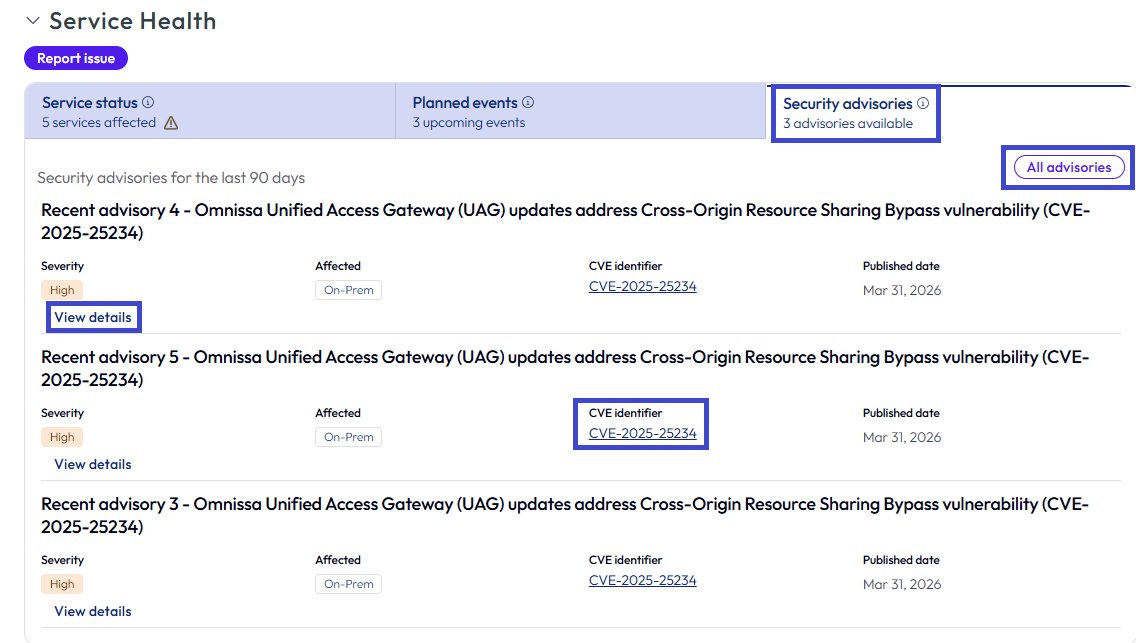The height and width of the screenshot is (643, 1136).
Task: Click the On-Prem tag of advisory 5
Action: [x=348, y=437]
